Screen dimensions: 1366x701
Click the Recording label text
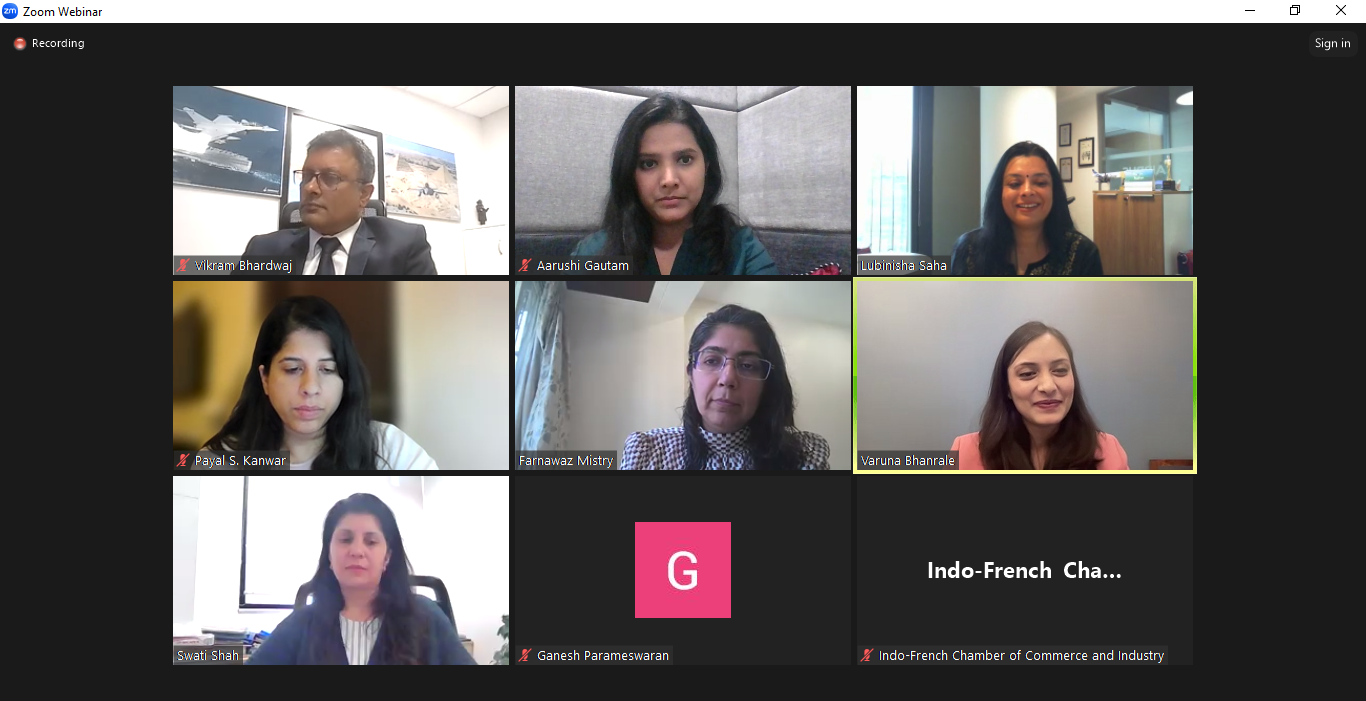[58, 44]
